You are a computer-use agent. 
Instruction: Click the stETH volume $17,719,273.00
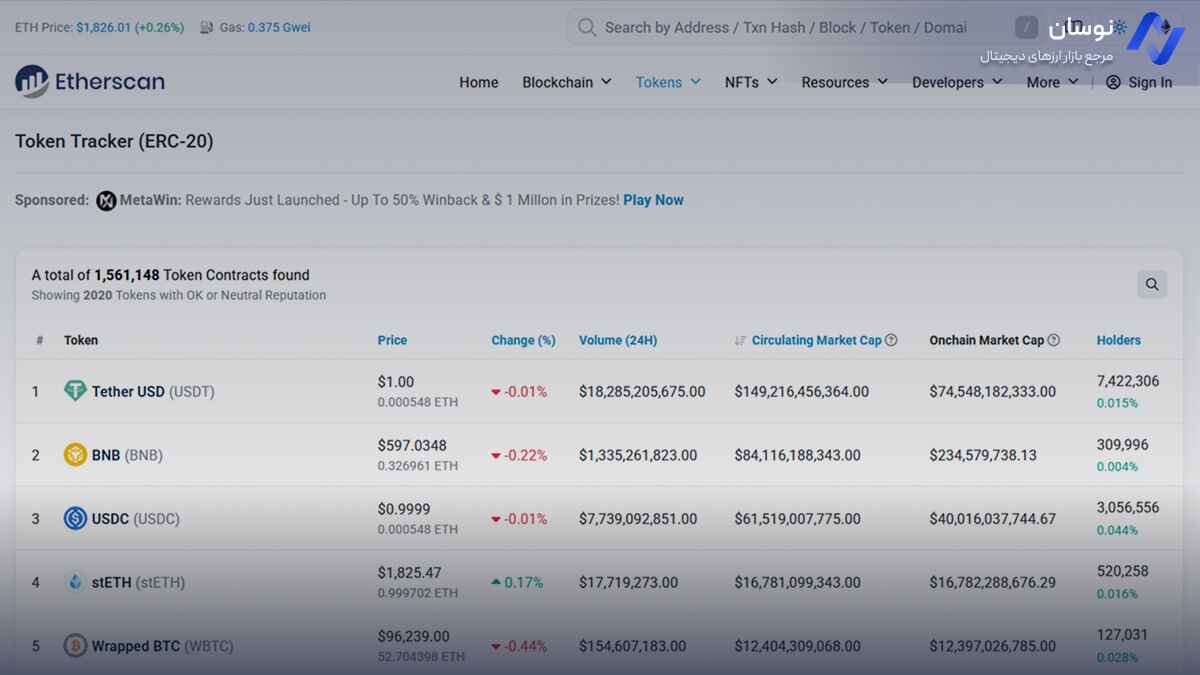628,582
